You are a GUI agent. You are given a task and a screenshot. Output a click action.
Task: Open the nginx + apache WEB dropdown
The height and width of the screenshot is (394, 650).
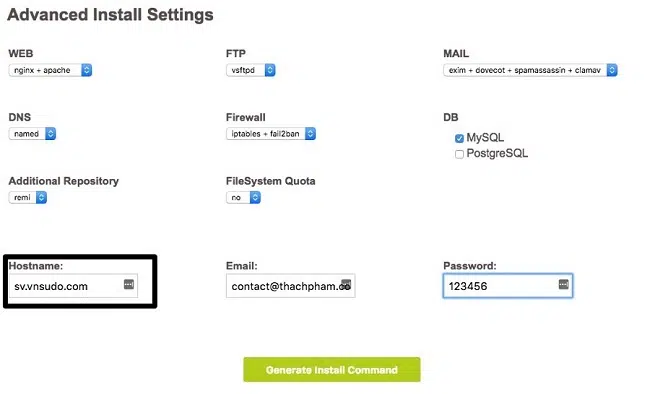(50, 70)
